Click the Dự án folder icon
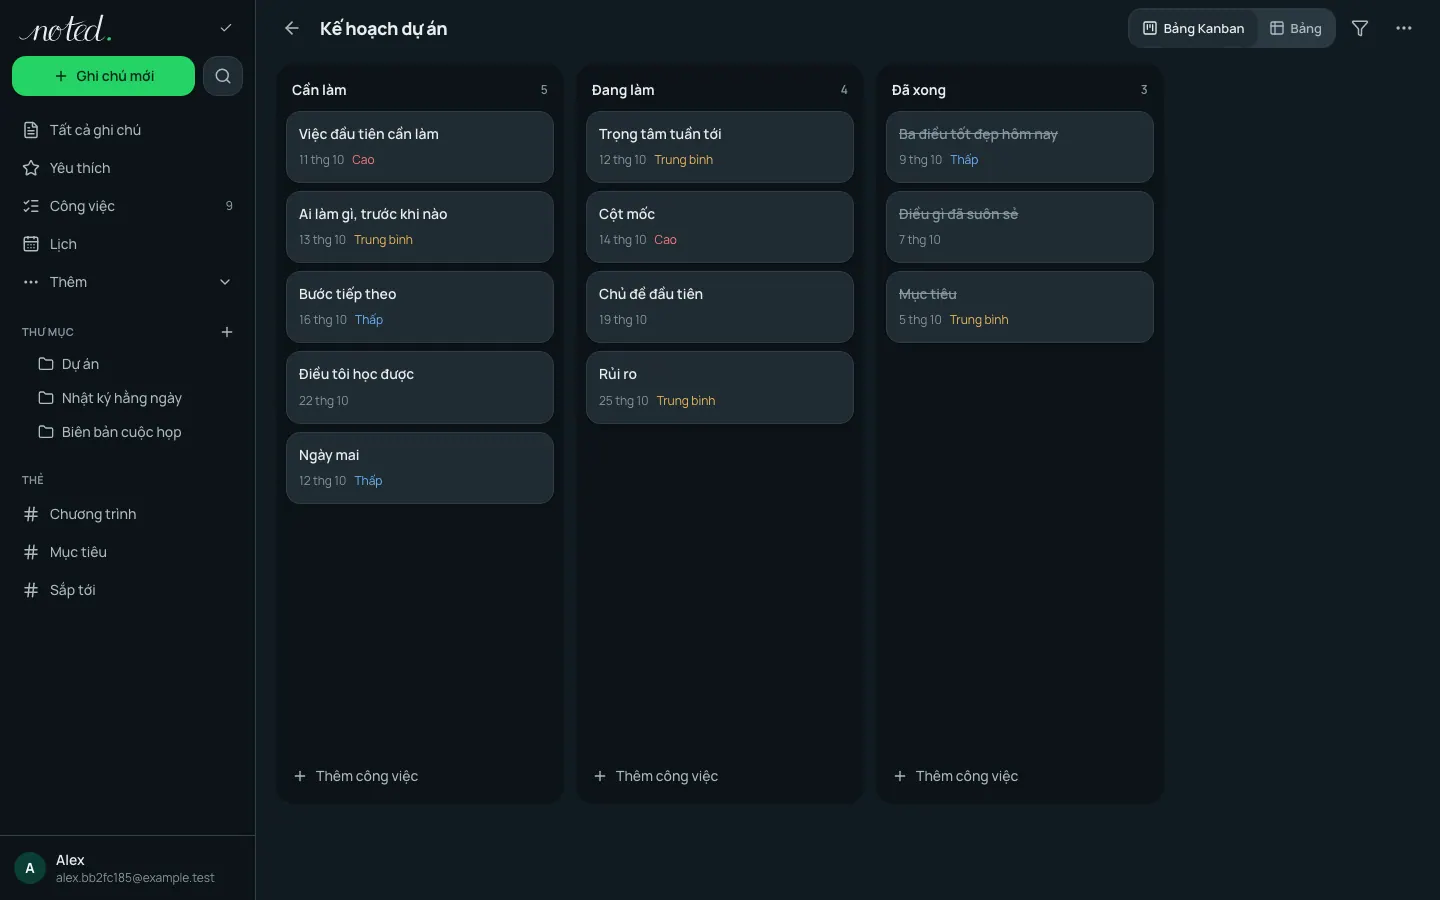1440x900 pixels. click(46, 364)
